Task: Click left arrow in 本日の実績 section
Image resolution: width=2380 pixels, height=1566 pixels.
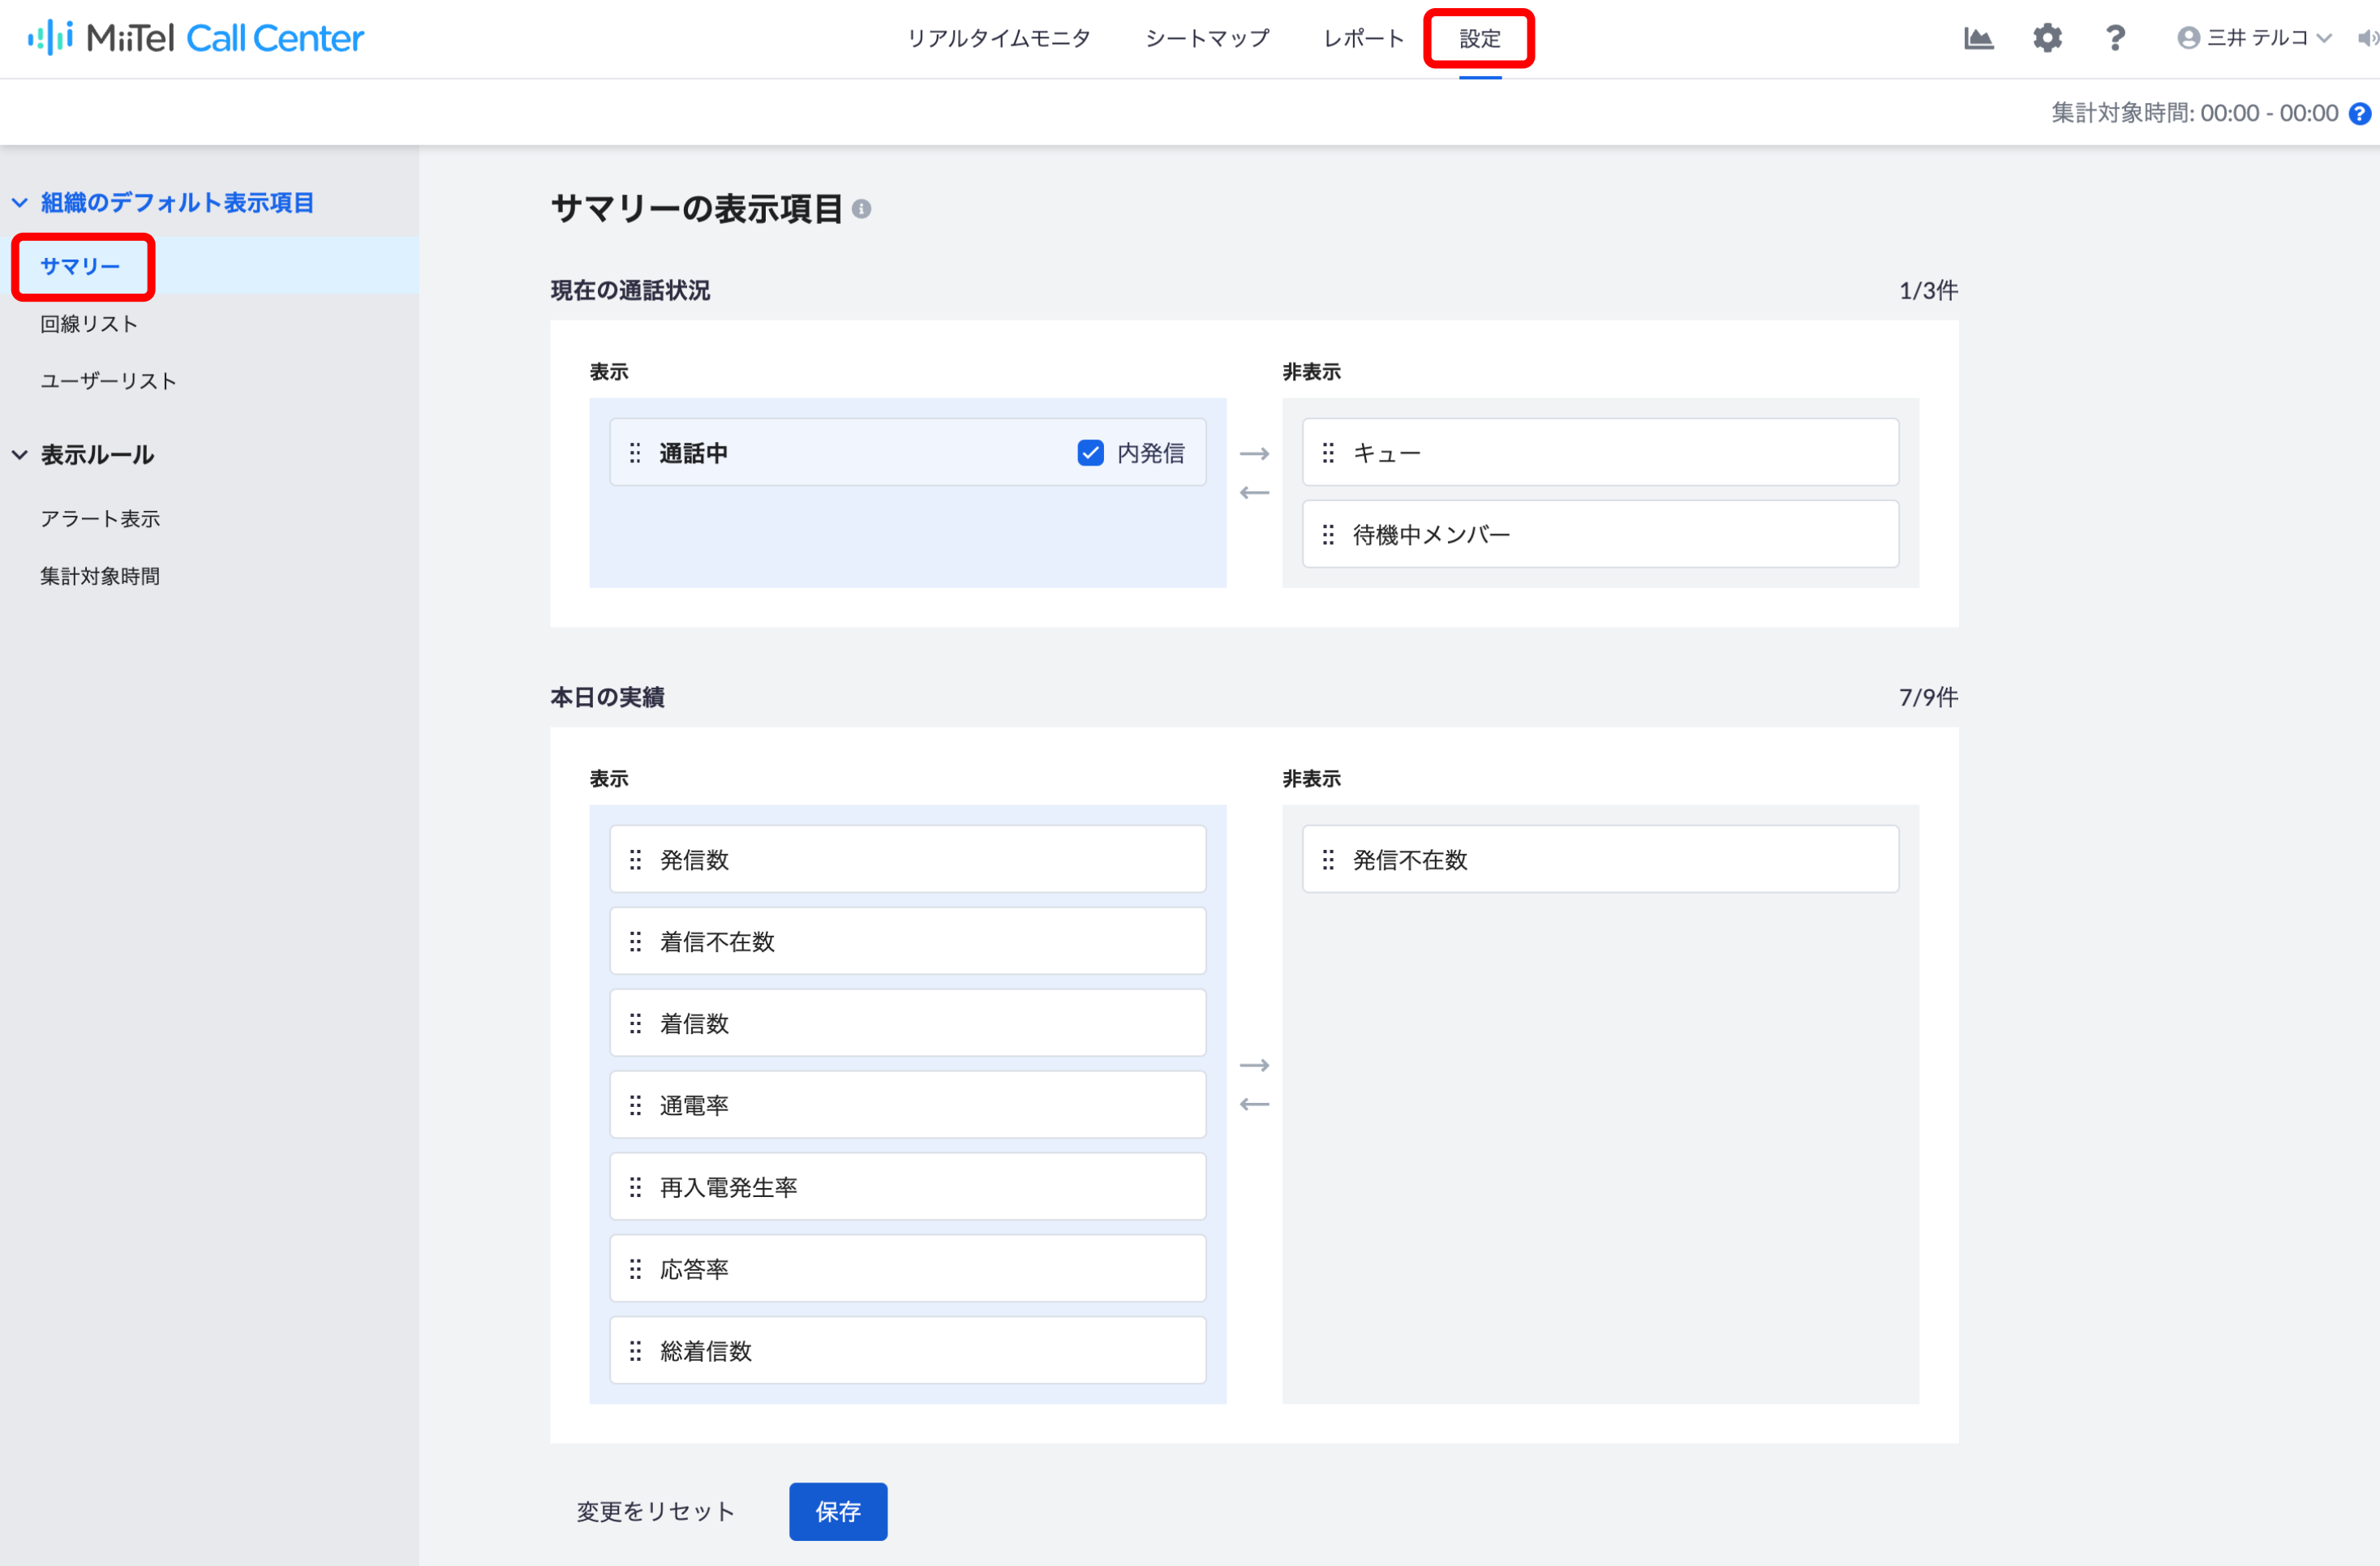Action: pyautogui.click(x=1254, y=1104)
